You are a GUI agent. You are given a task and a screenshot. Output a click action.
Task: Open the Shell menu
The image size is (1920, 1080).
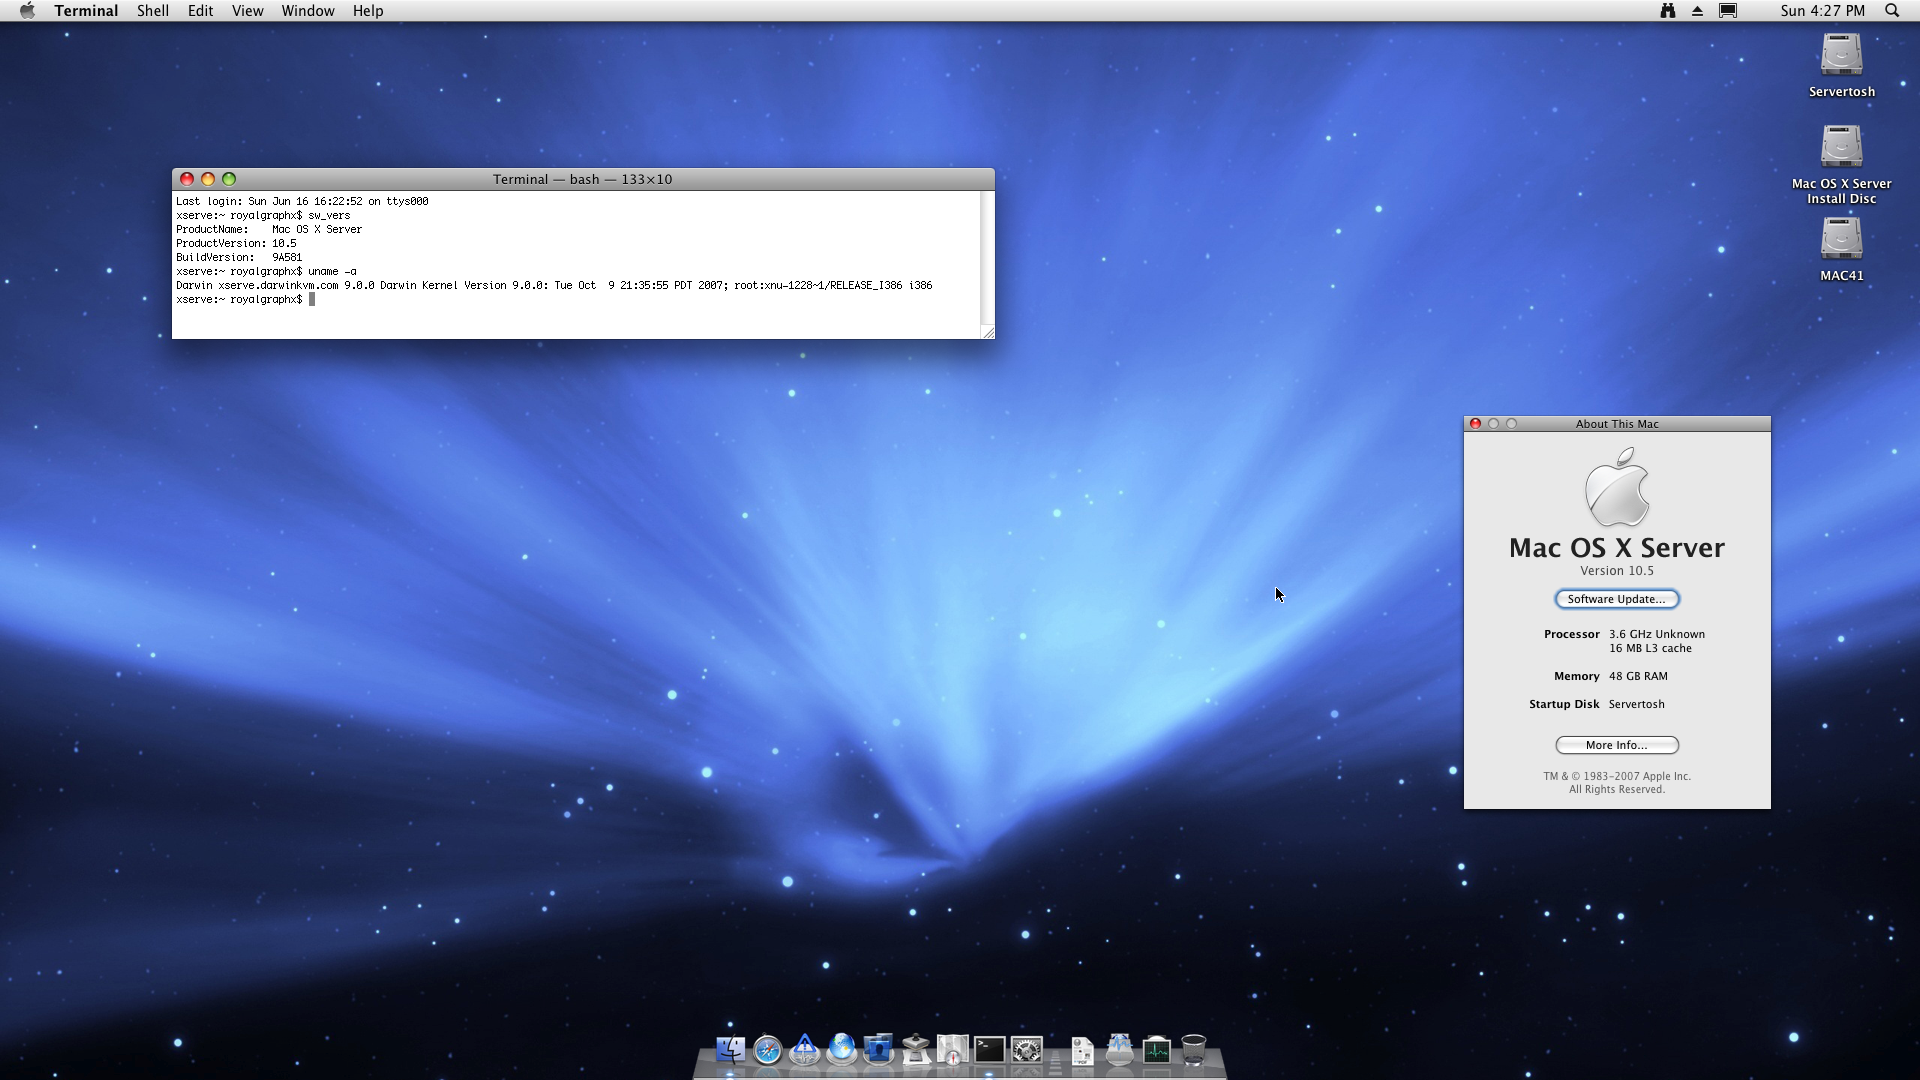pos(153,11)
